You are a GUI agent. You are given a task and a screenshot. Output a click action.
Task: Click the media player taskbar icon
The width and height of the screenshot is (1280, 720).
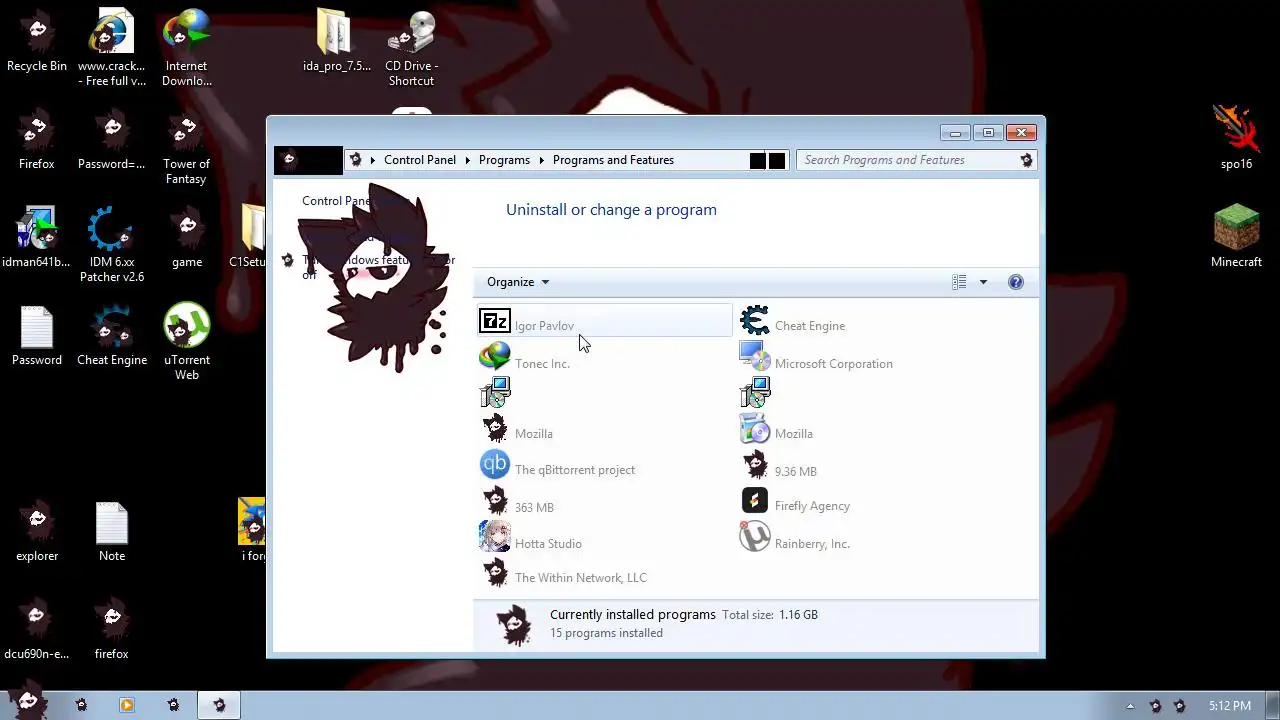pyautogui.click(x=127, y=705)
